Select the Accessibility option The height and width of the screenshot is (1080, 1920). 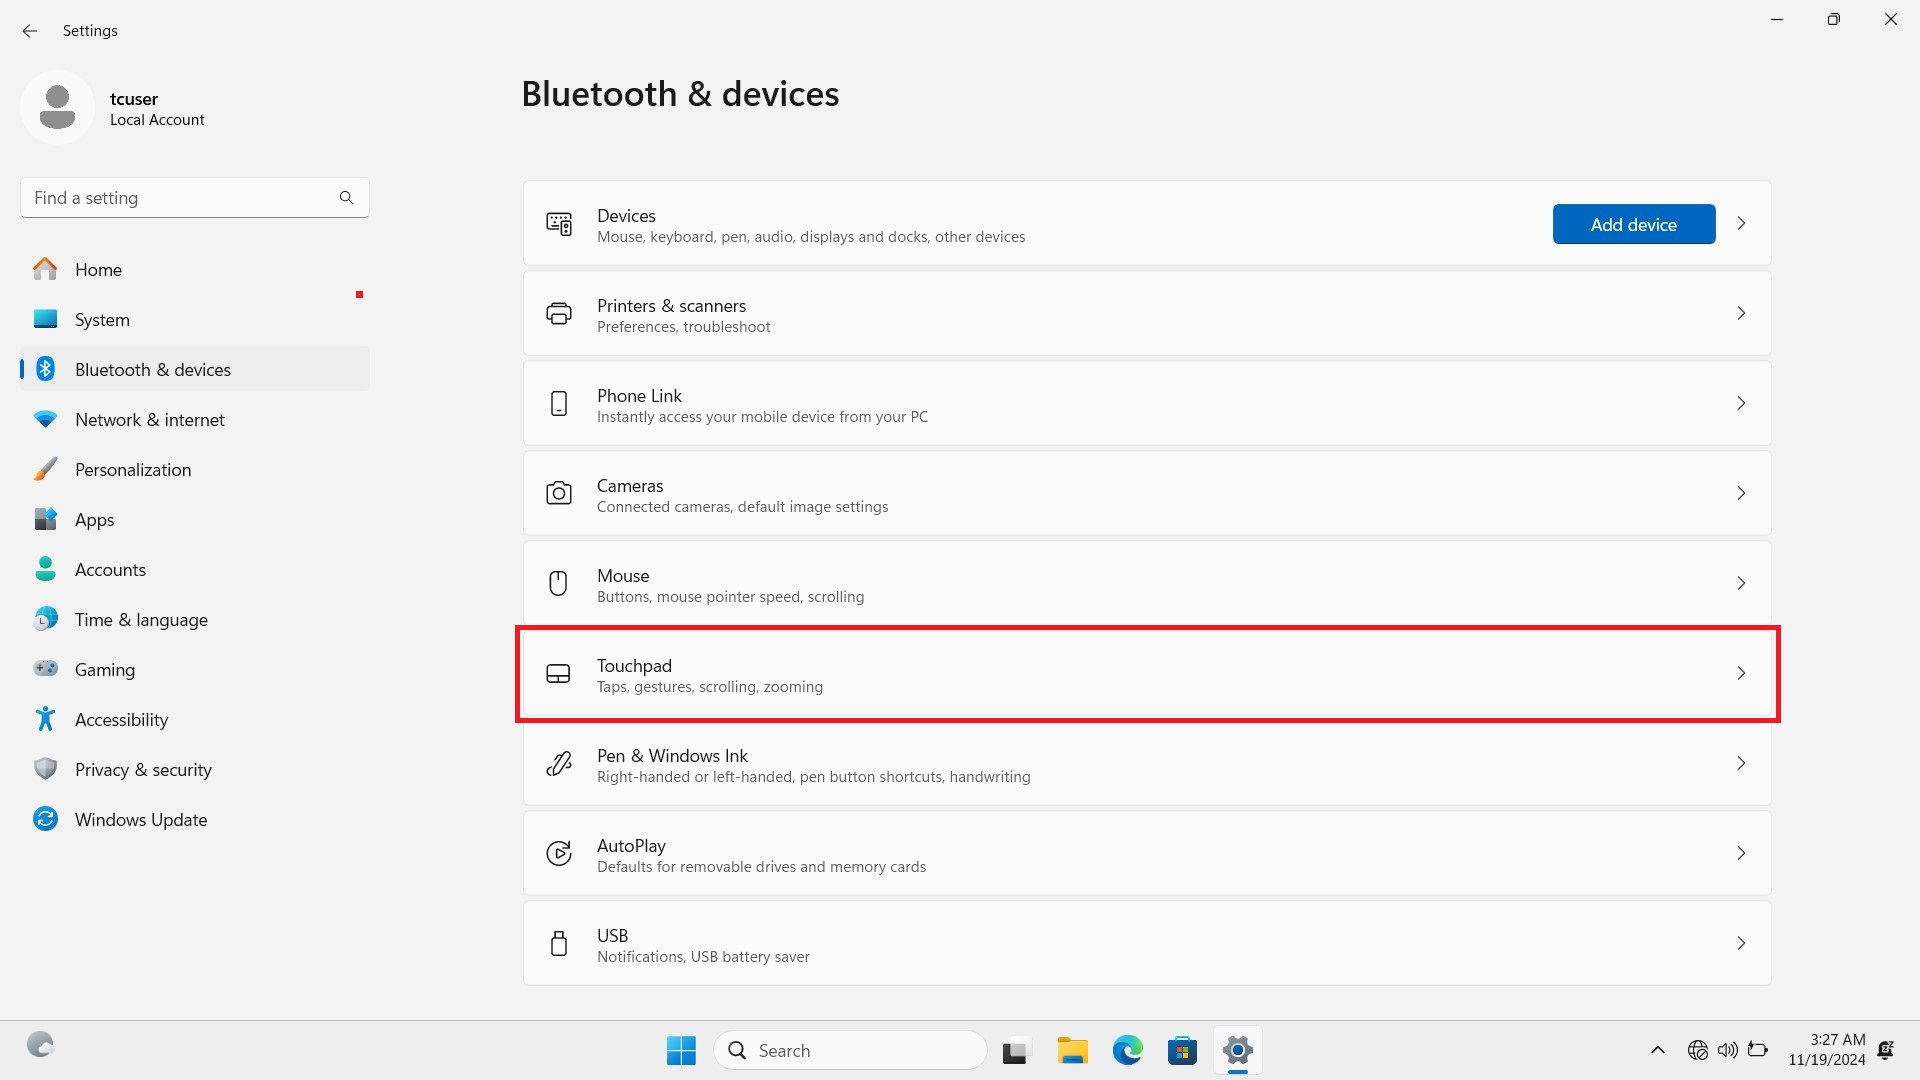click(122, 719)
